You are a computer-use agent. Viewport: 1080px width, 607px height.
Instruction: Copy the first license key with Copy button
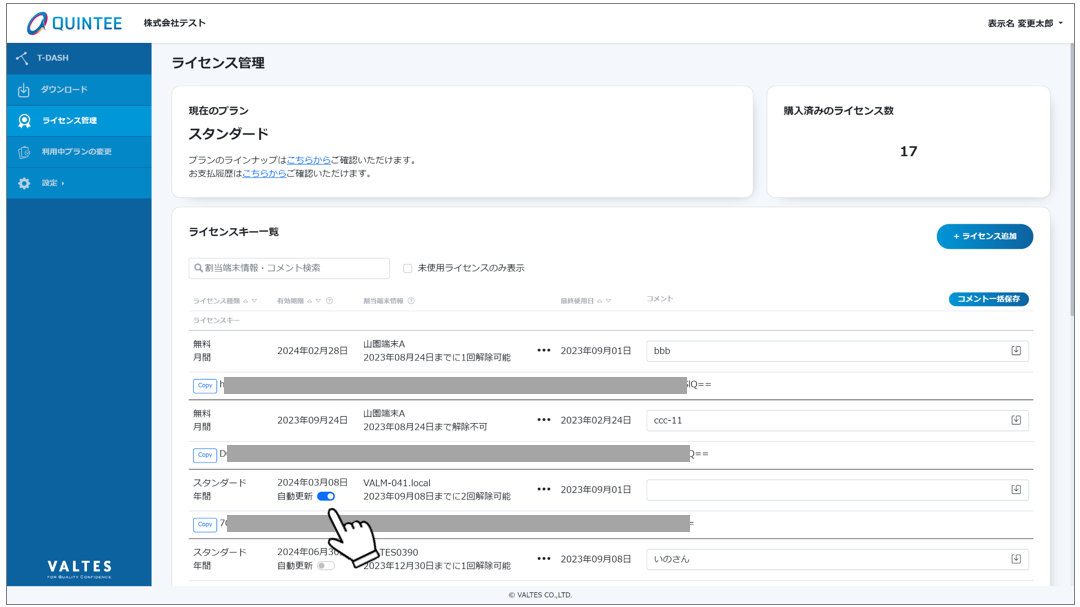click(205, 385)
